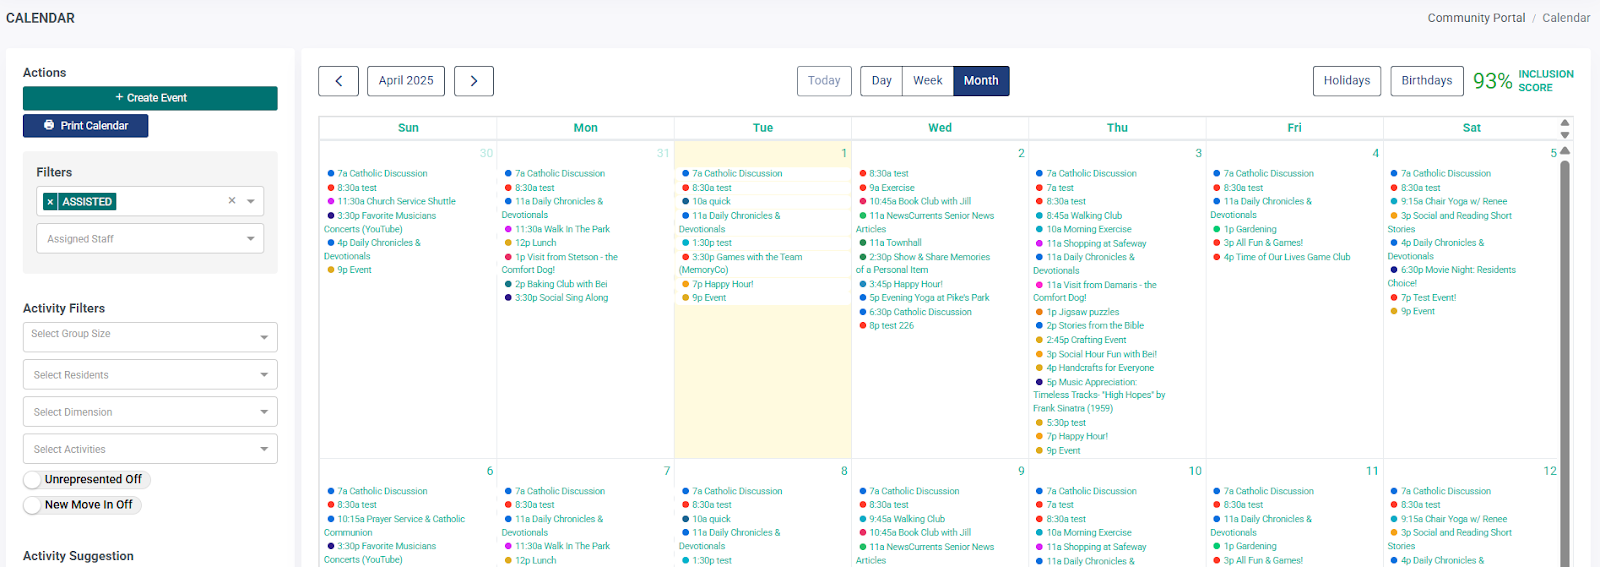Remove the ASSISTED filter tag

tap(50, 202)
